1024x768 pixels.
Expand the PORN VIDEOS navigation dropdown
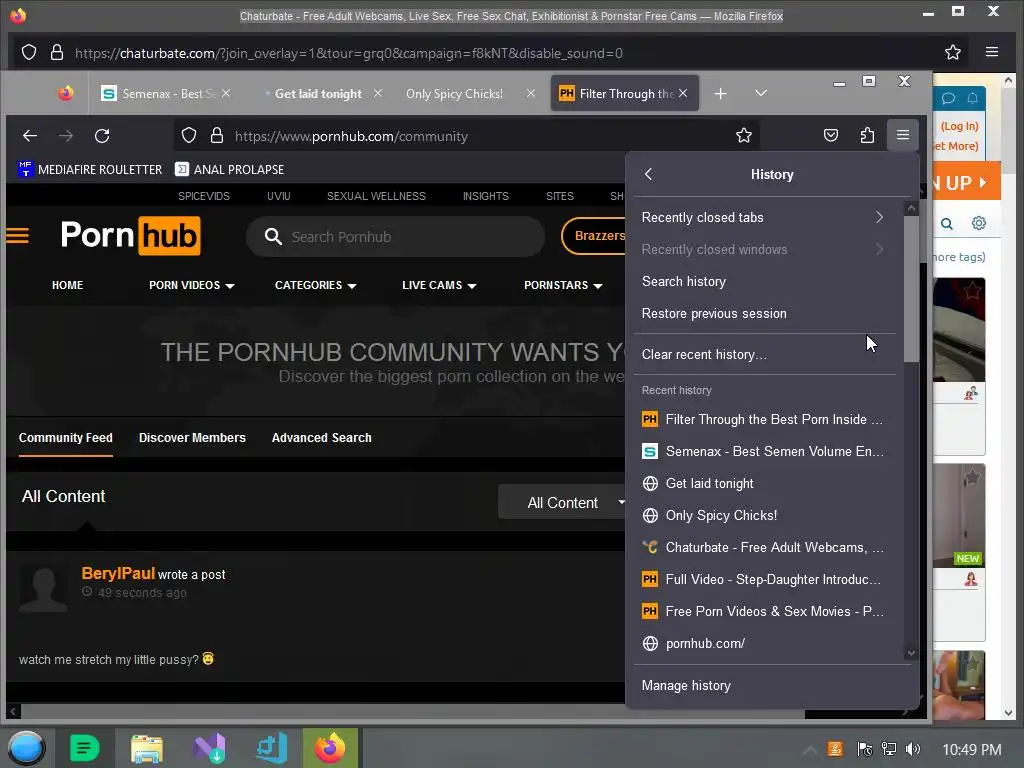tap(191, 285)
